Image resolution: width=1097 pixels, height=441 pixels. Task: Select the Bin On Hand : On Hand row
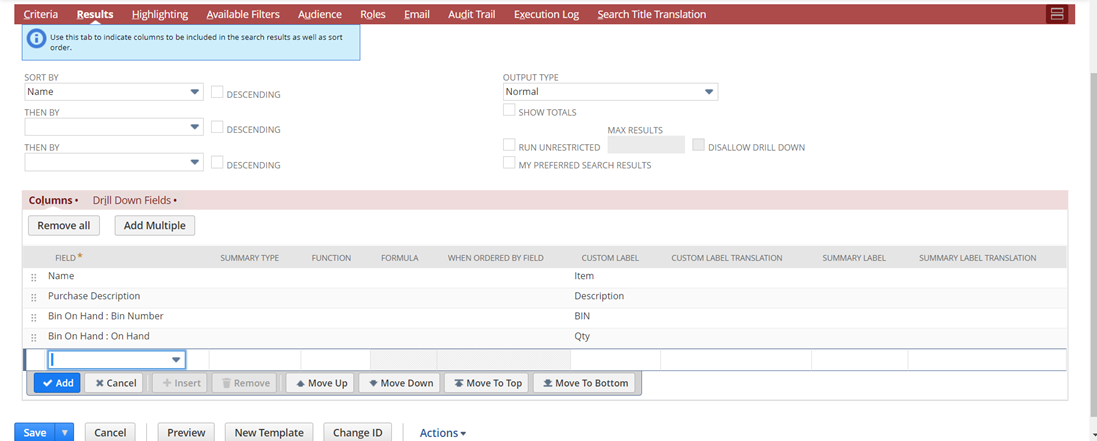tap(545, 337)
